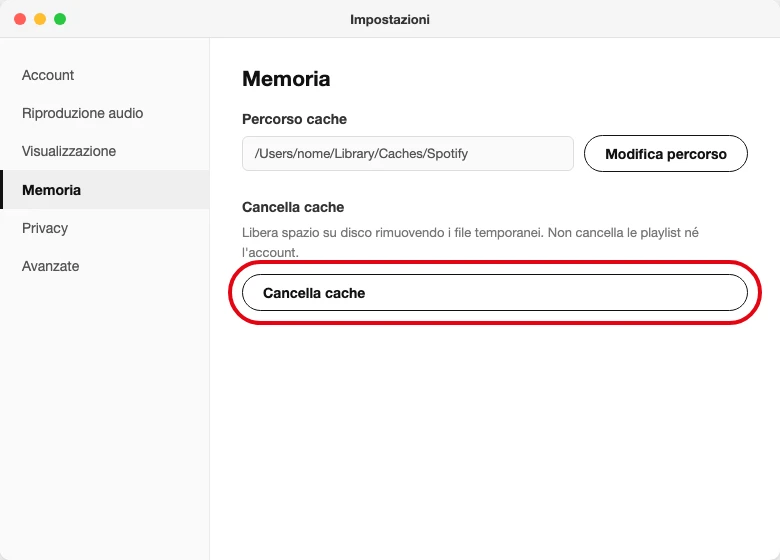Click the 'Libera spazio su disco' description
The height and width of the screenshot is (560, 780).
point(470,242)
